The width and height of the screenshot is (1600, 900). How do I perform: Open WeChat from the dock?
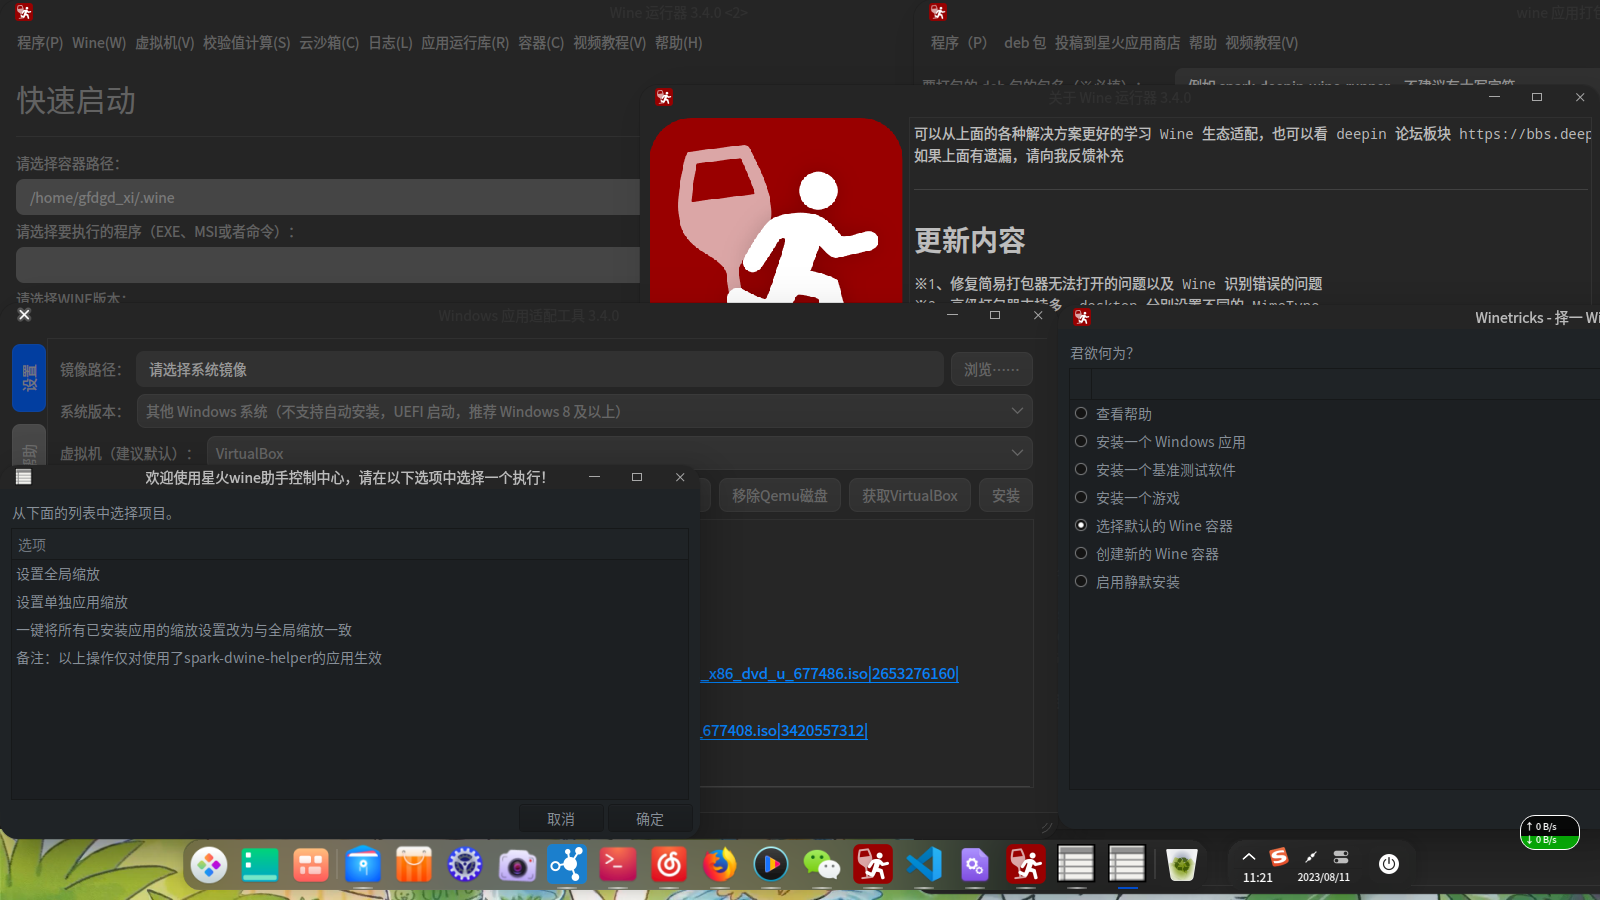[822, 865]
